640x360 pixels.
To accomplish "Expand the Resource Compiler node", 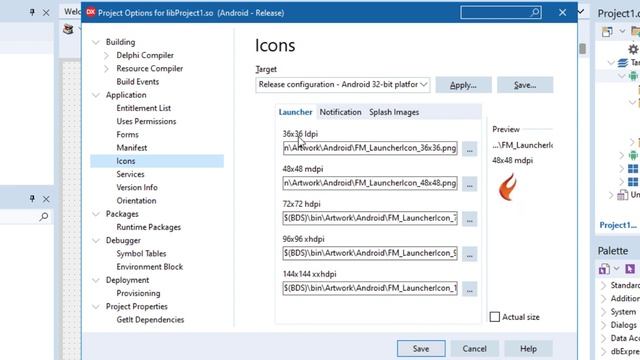I will pyautogui.click(x=107, y=69).
